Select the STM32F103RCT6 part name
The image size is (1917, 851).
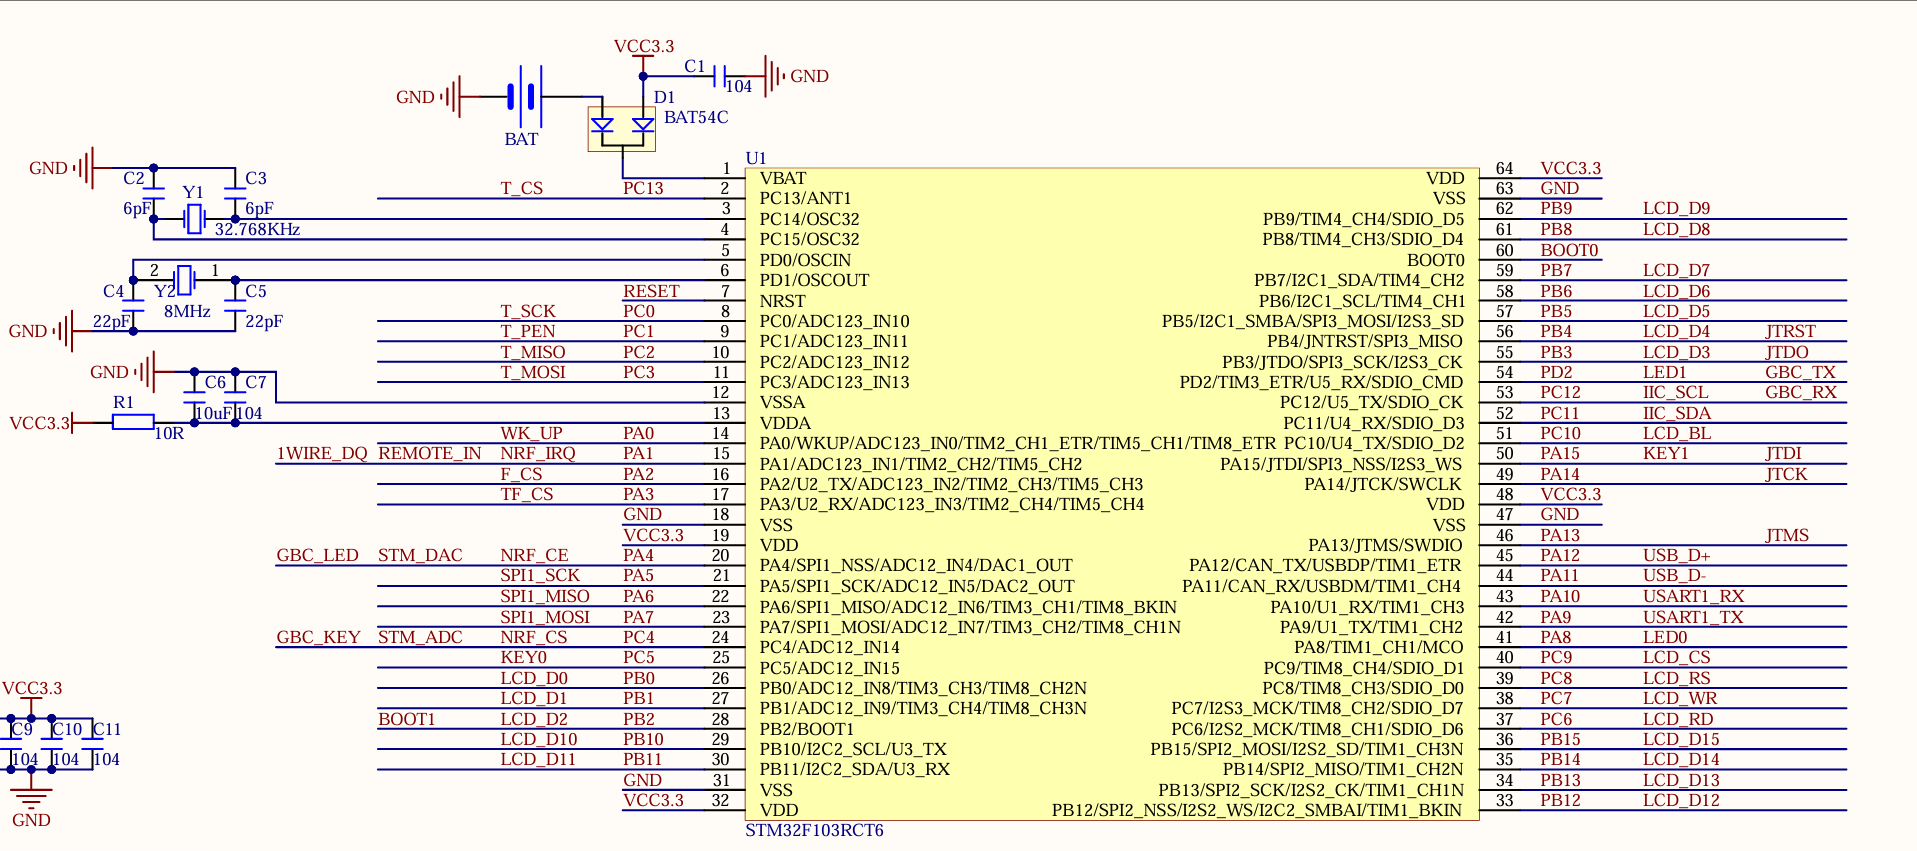coord(814,830)
